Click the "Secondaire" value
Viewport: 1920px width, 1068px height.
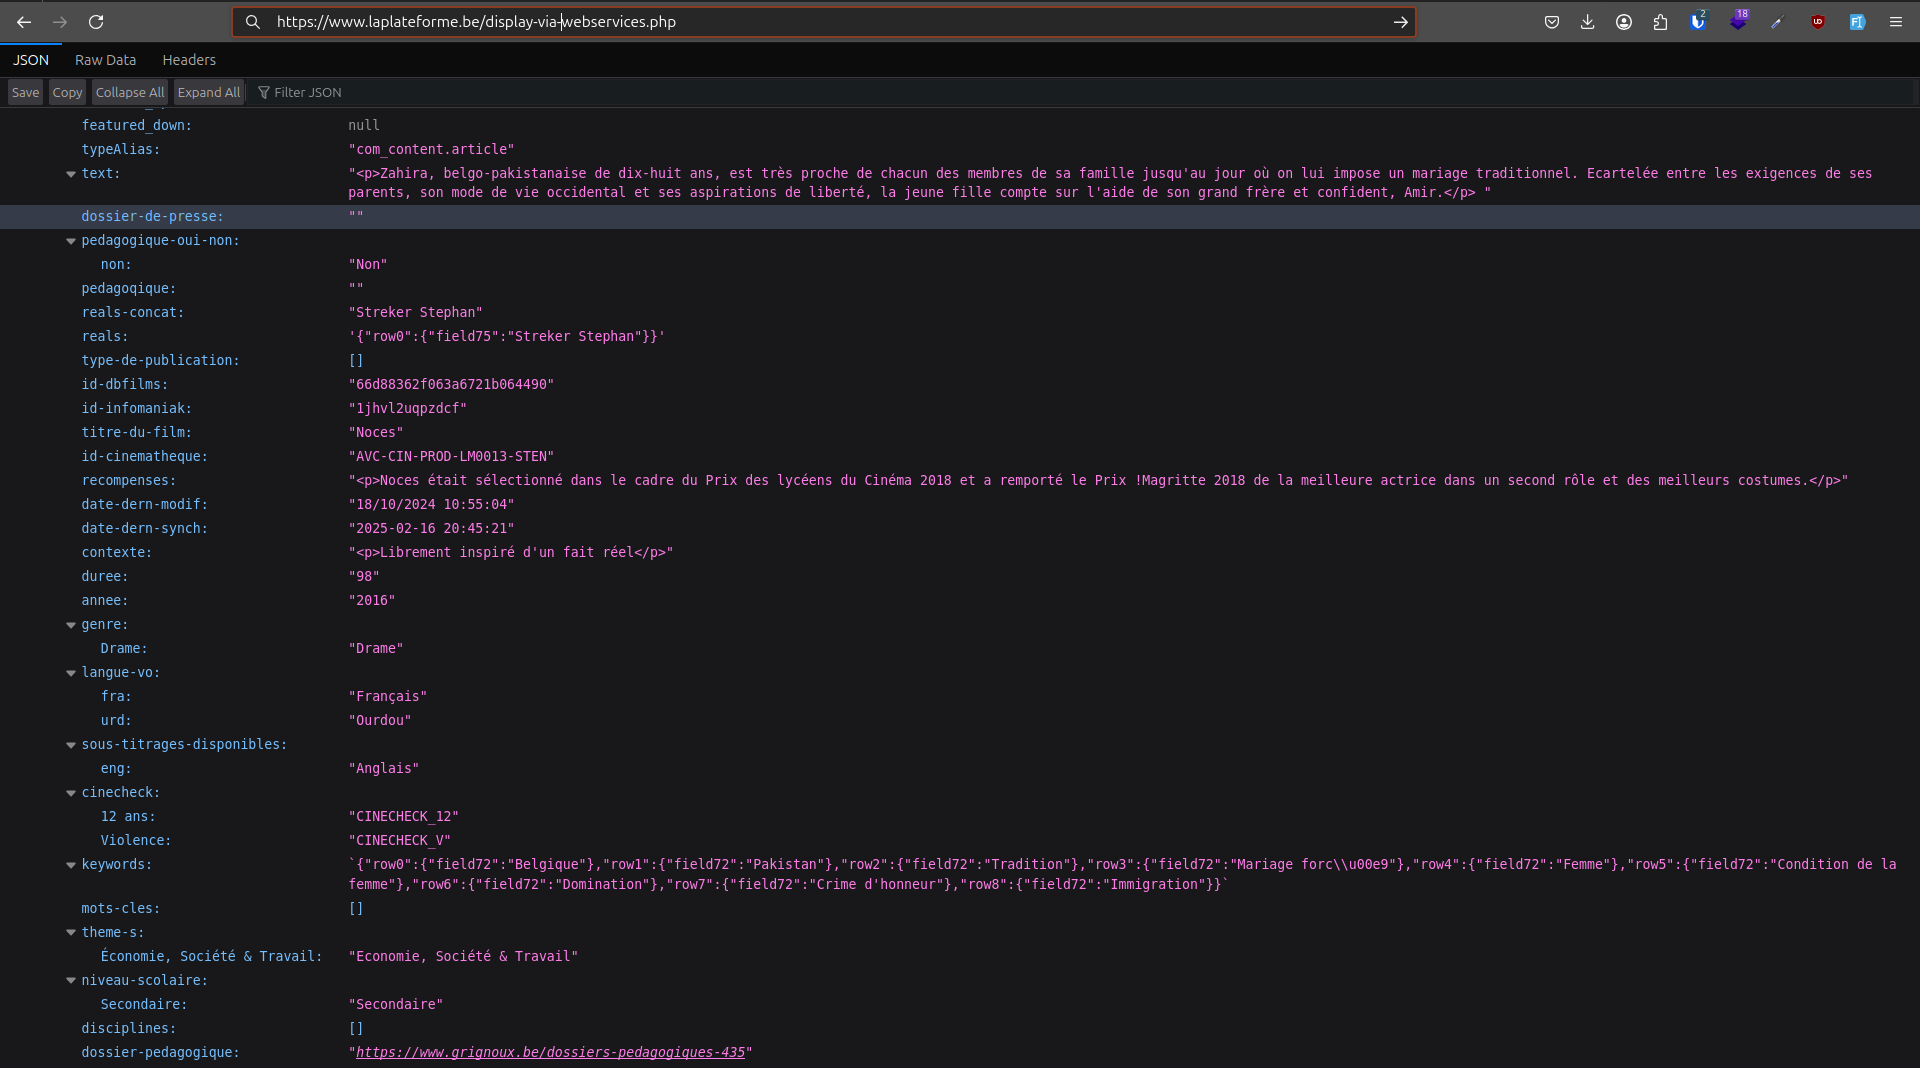(395, 1004)
